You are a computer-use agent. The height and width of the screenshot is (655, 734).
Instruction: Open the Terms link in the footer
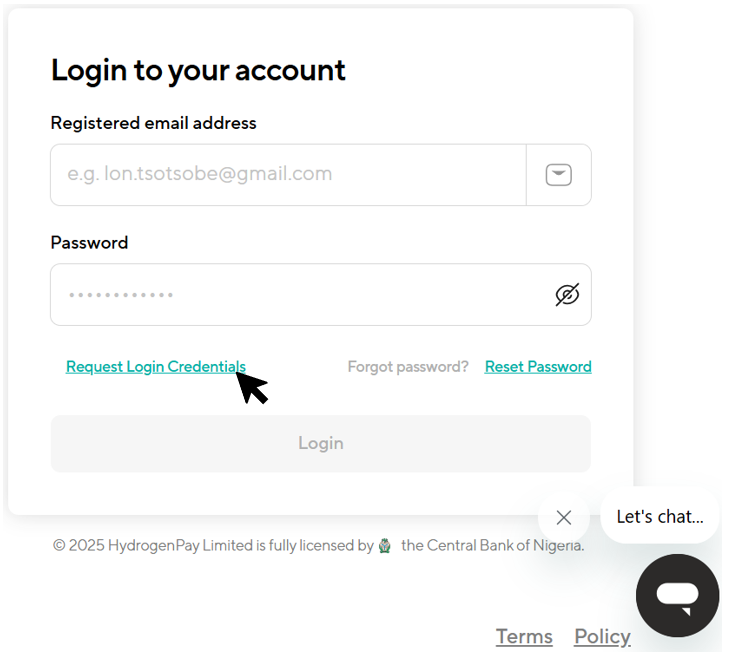[x=524, y=637]
